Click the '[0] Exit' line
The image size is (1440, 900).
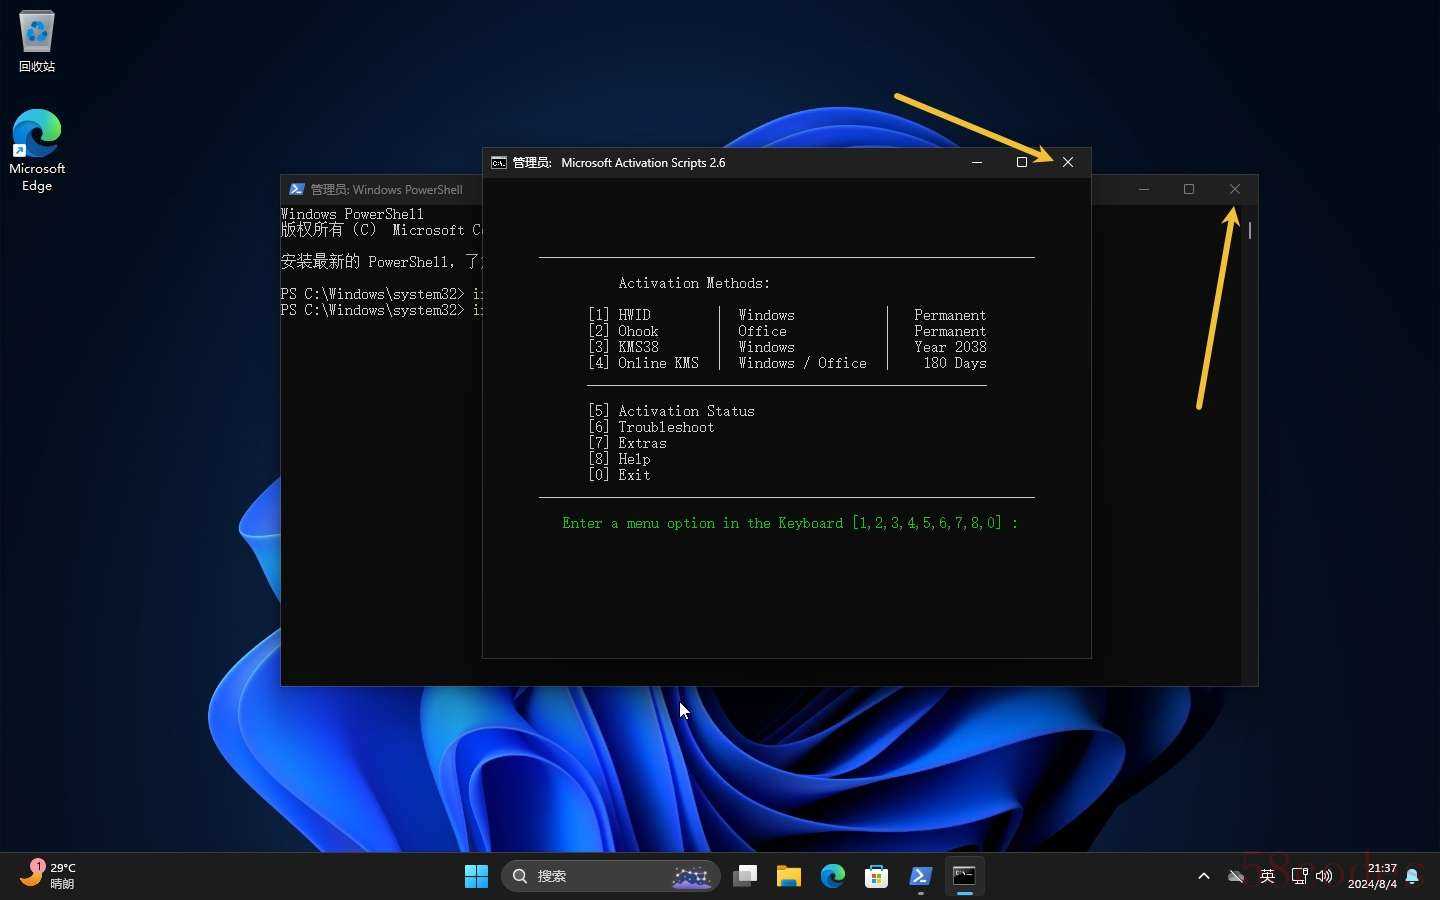[x=620, y=475]
